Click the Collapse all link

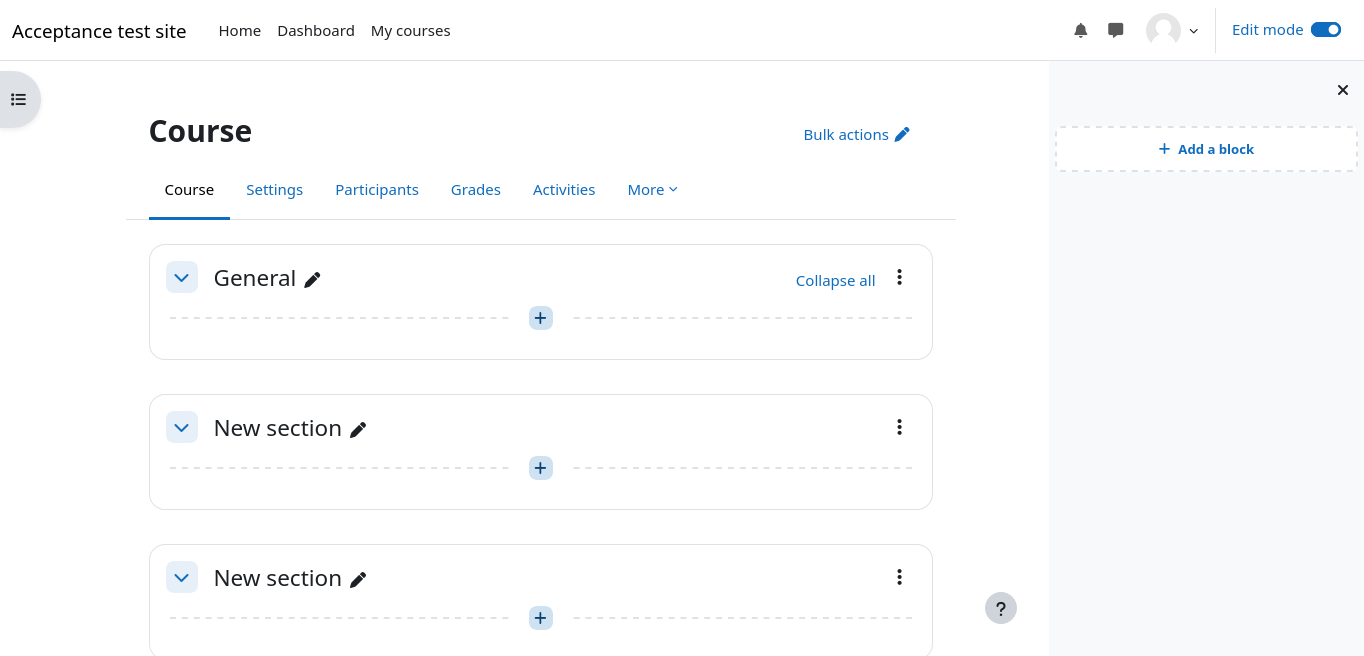[835, 281]
